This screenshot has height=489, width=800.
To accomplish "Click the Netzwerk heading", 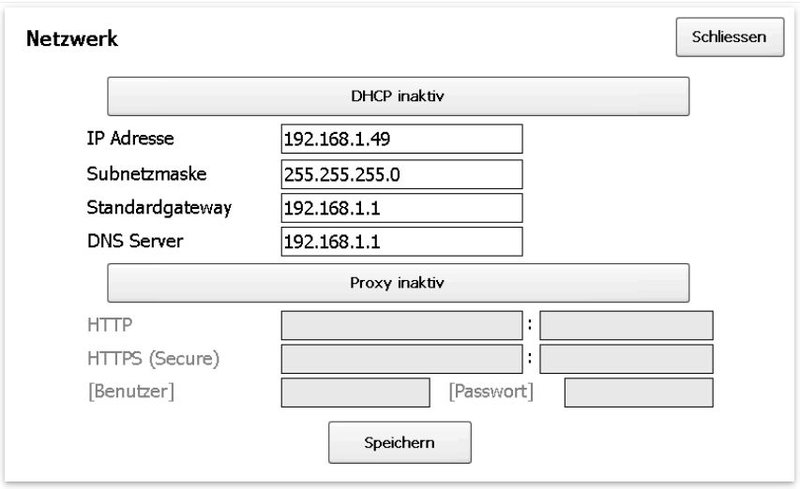I will (72, 39).
